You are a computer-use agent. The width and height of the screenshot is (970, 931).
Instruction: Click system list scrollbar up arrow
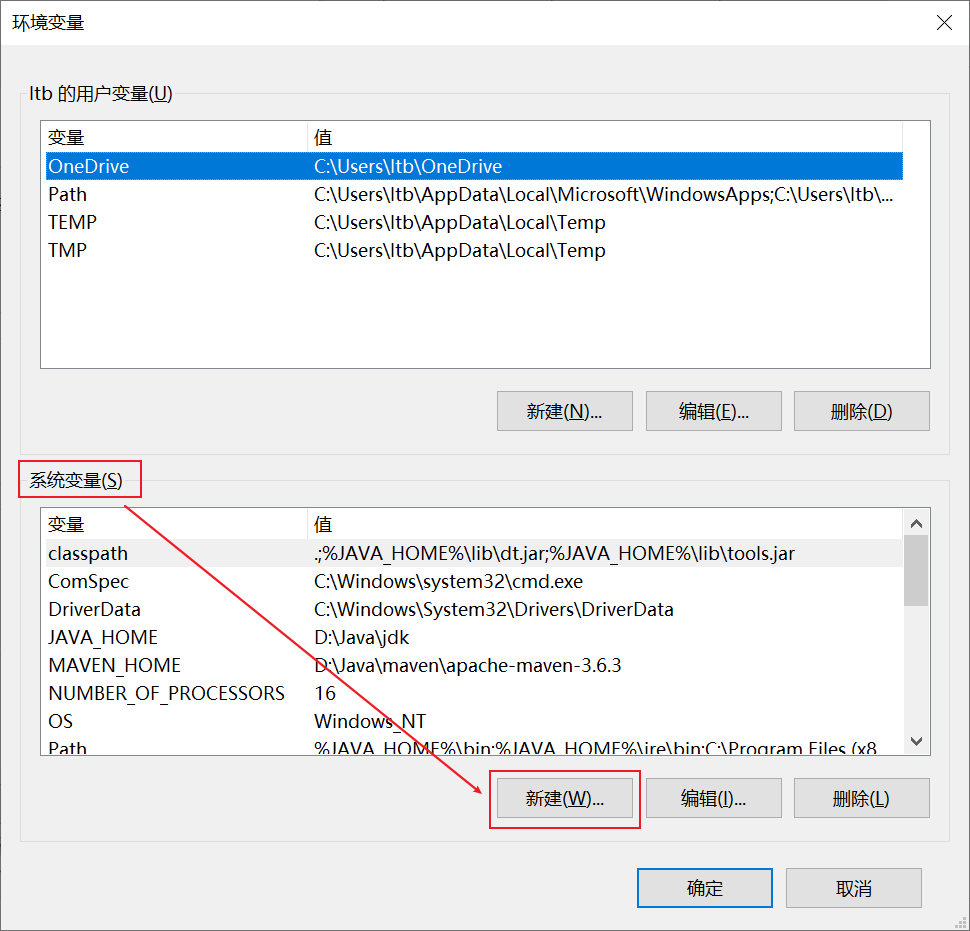click(x=916, y=523)
